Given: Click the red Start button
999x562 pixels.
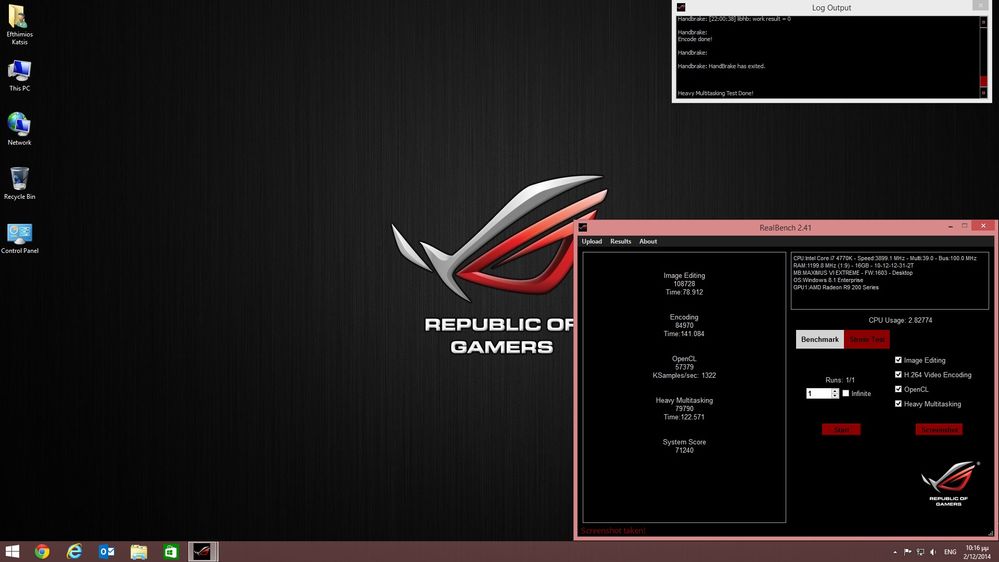Looking at the screenshot, I should [x=841, y=430].
